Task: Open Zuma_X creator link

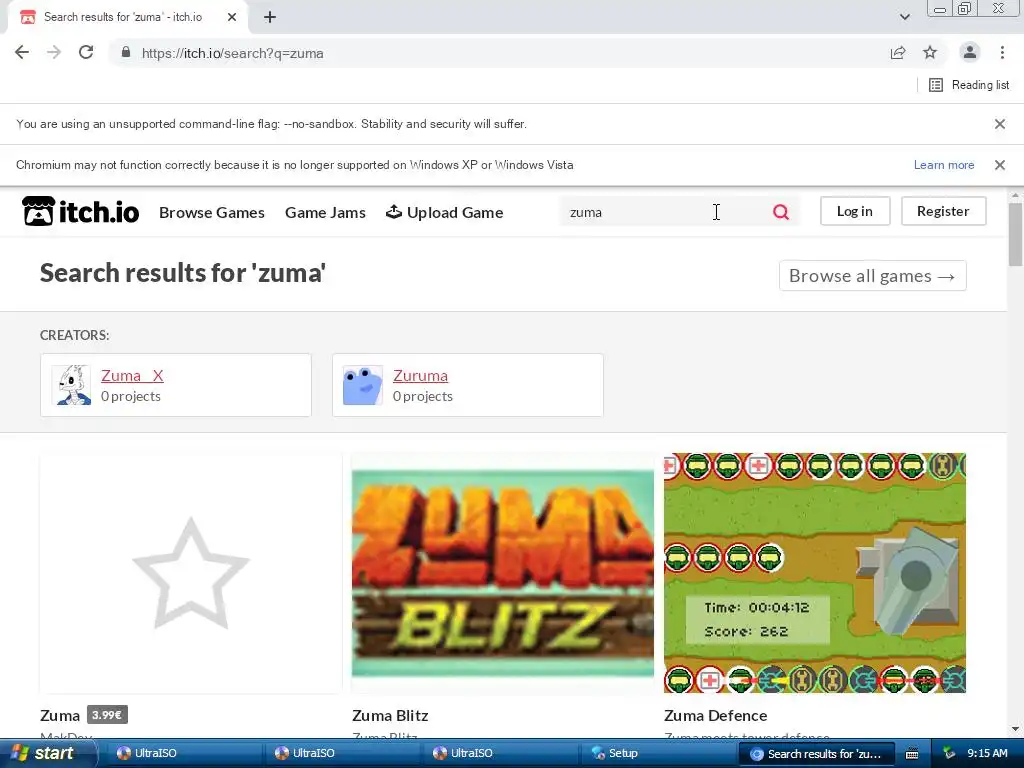Action: coord(133,376)
